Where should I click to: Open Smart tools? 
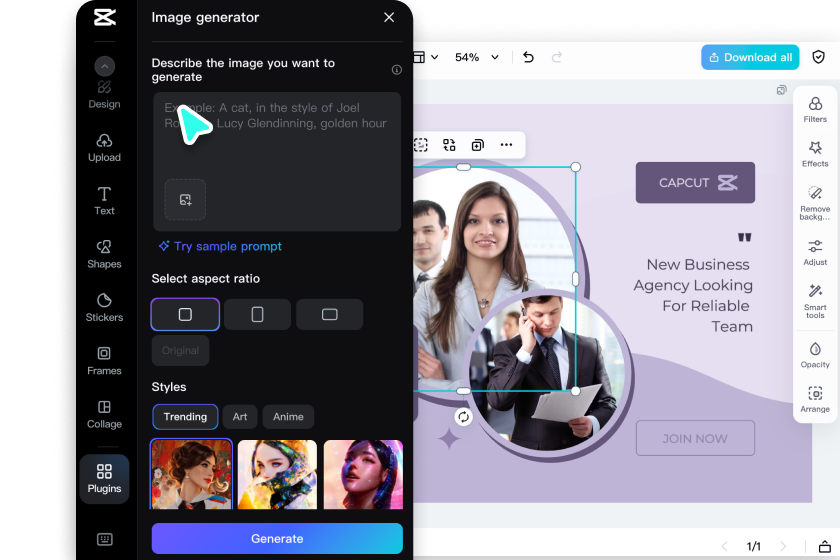pyautogui.click(x=815, y=301)
